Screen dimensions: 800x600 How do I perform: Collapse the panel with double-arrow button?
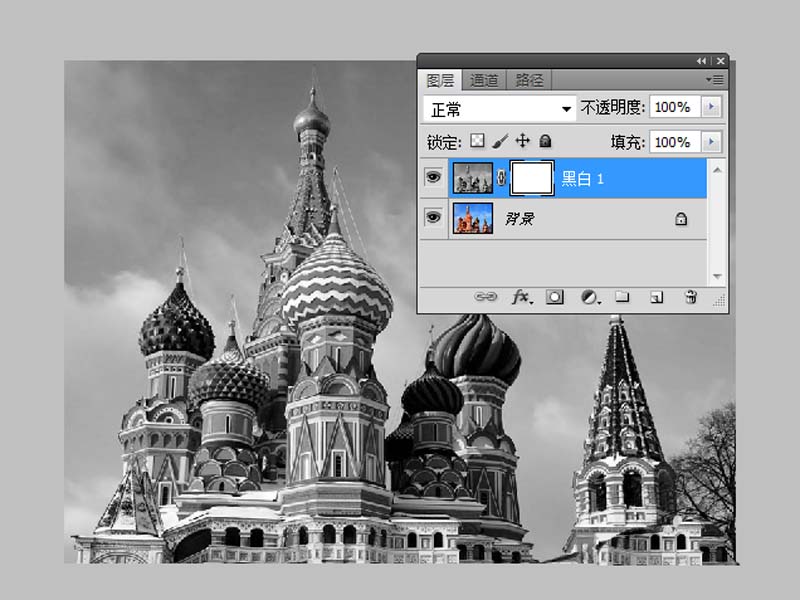point(701,61)
